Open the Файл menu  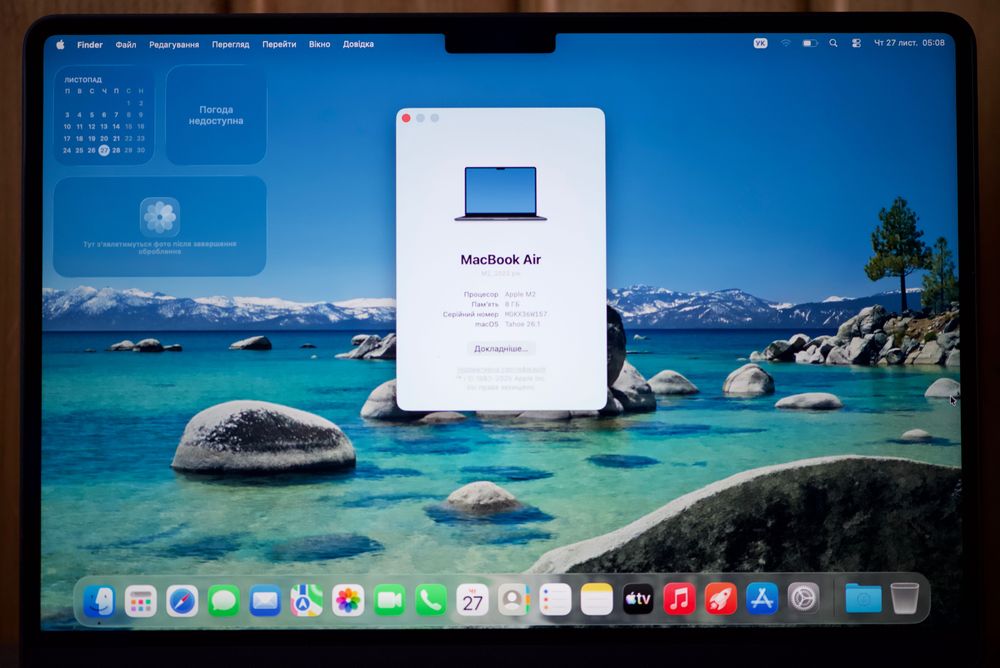126,45
